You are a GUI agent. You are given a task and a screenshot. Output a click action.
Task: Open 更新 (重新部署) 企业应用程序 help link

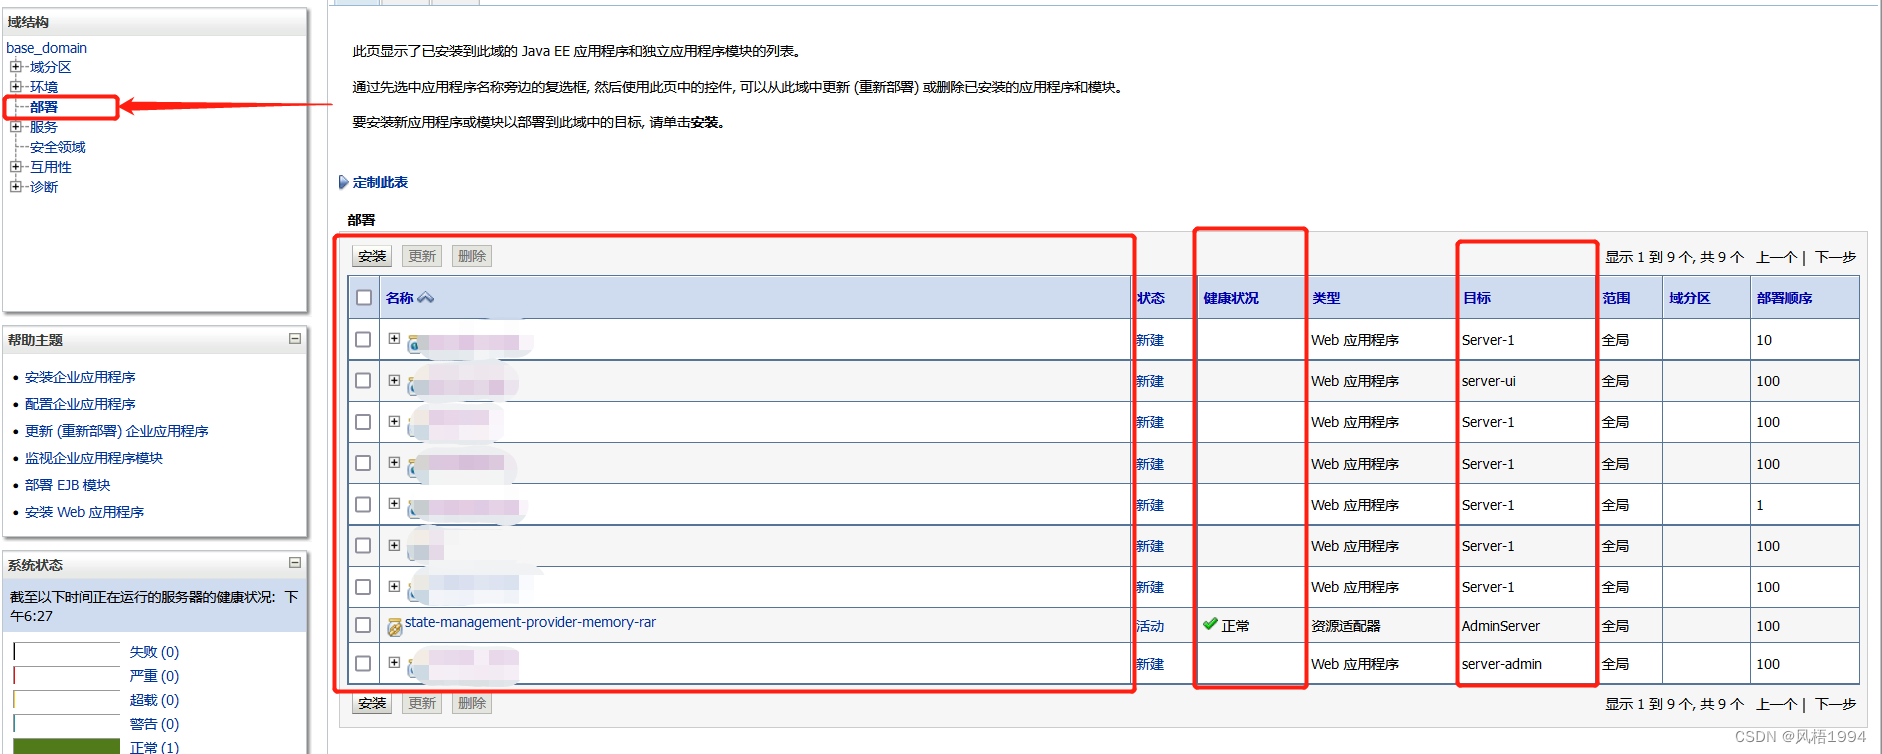117,431
